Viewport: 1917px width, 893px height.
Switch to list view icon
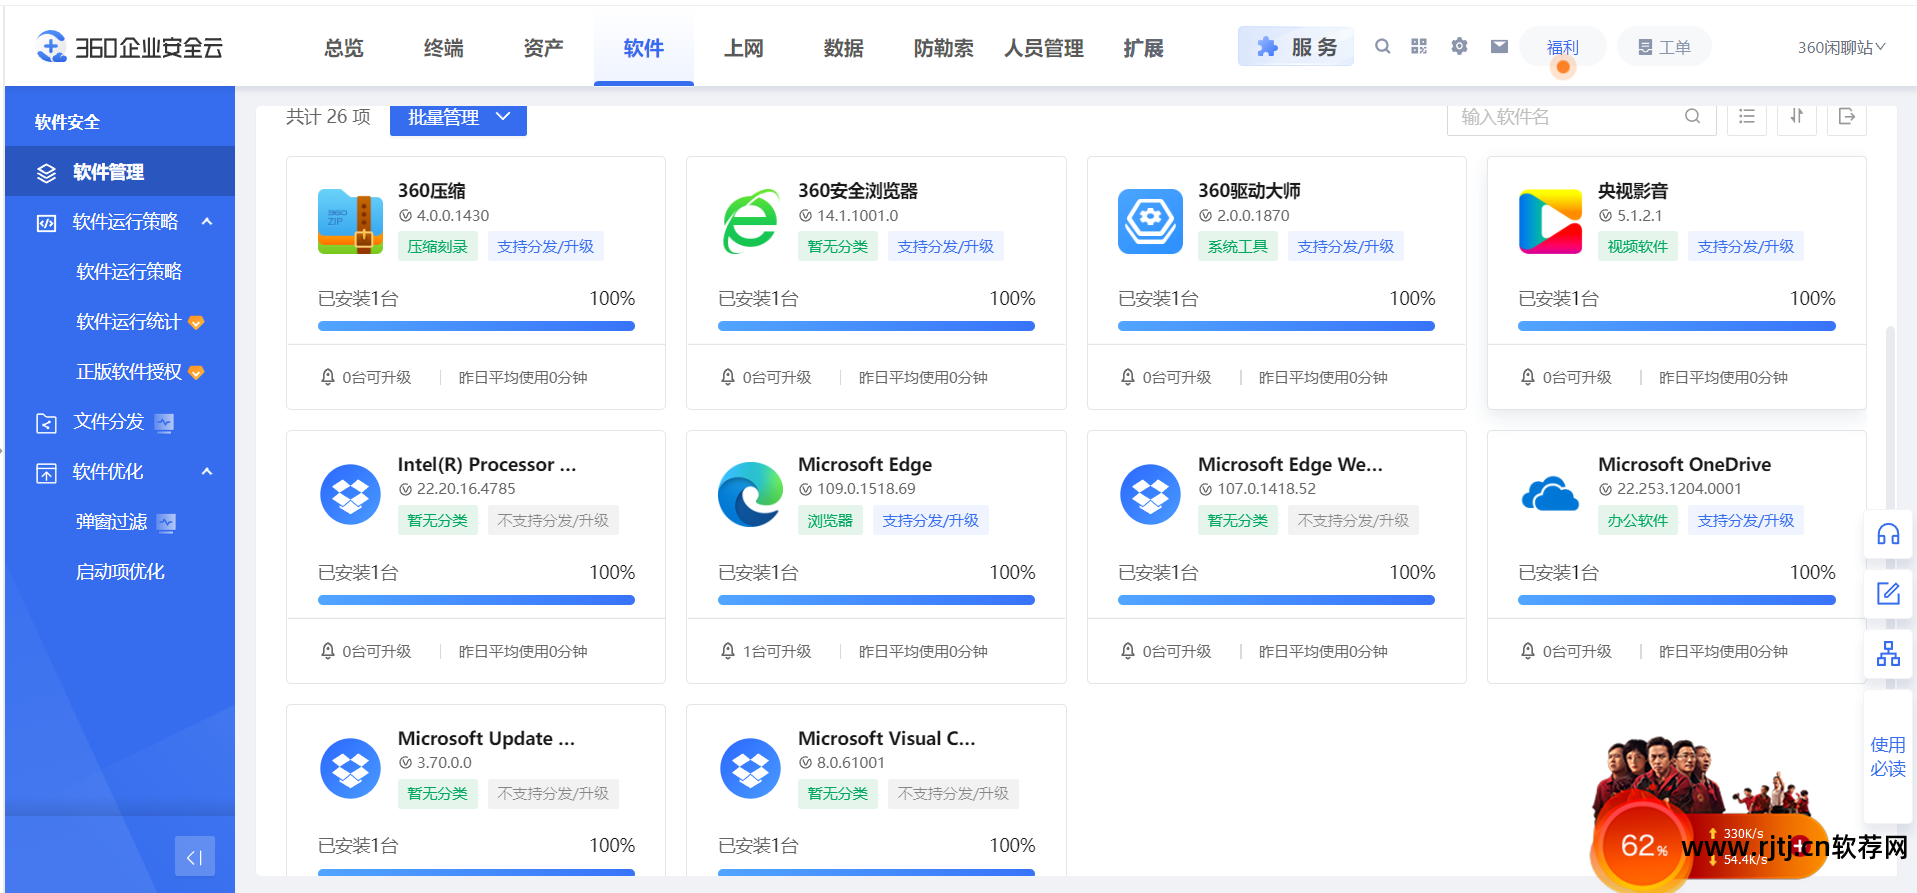(1747, 116)
